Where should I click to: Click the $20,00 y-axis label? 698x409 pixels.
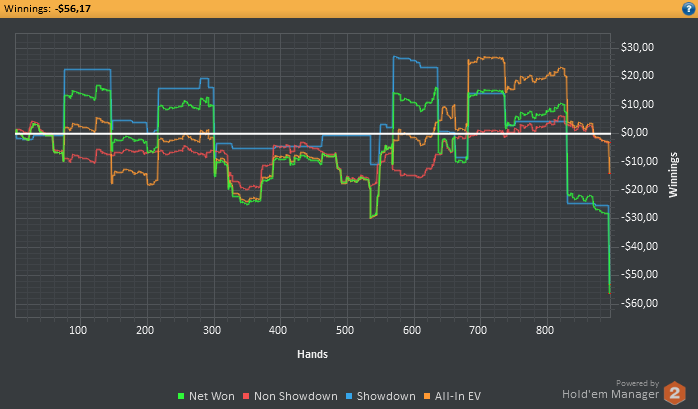click(637, 76)
